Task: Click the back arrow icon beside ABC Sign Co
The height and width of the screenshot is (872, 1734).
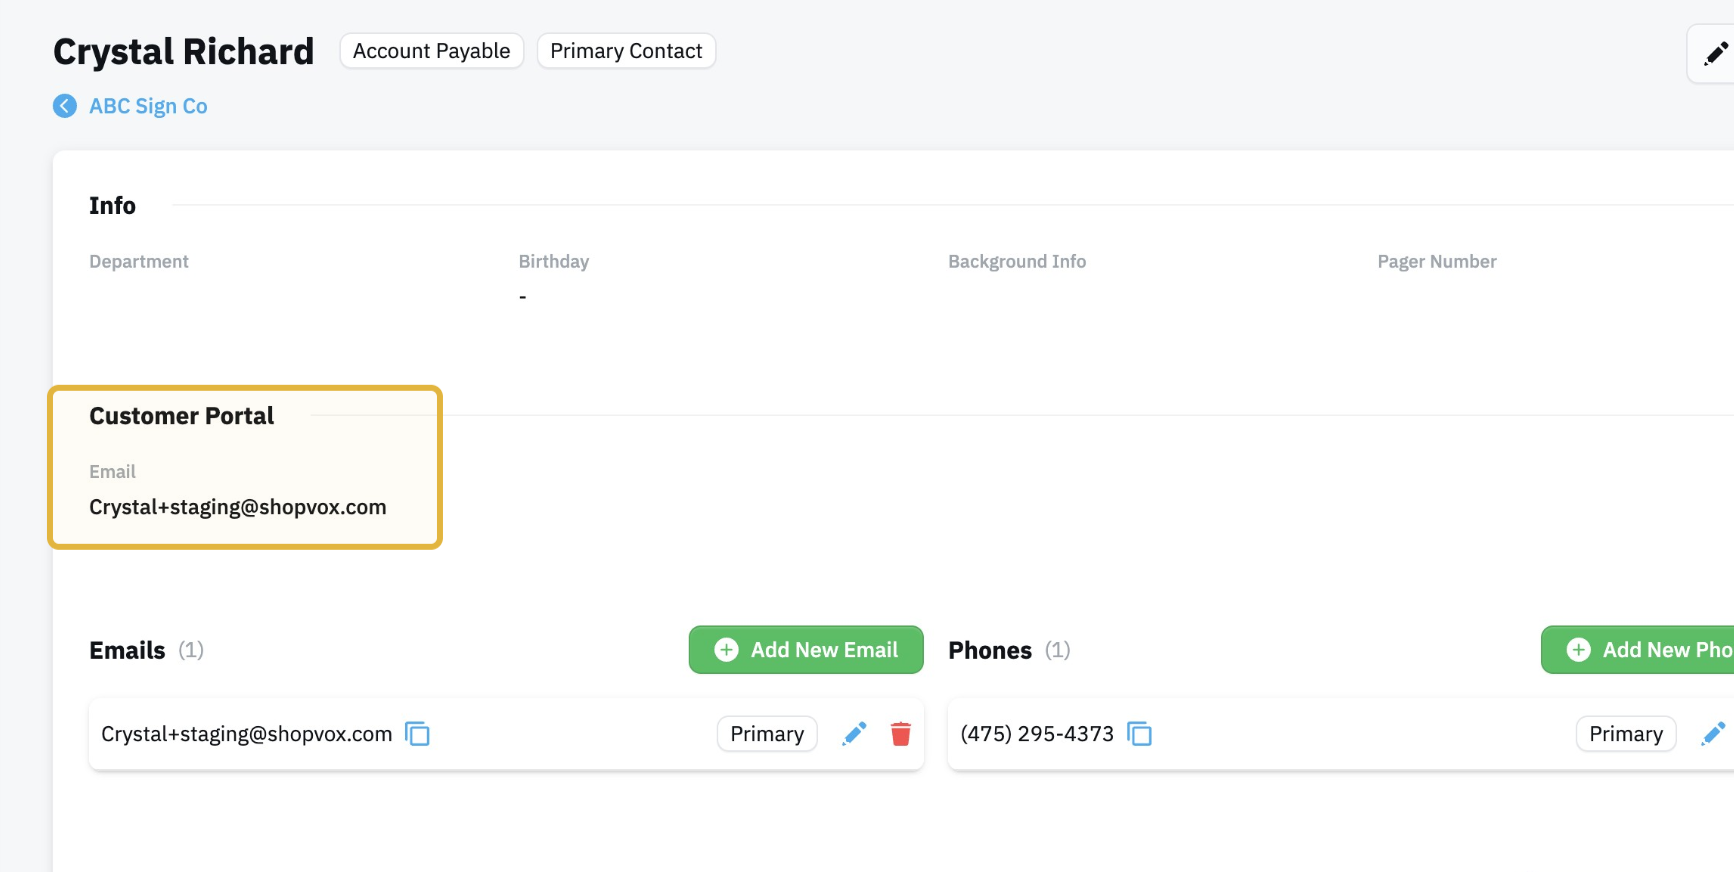Action: click(x=65, y=106)
